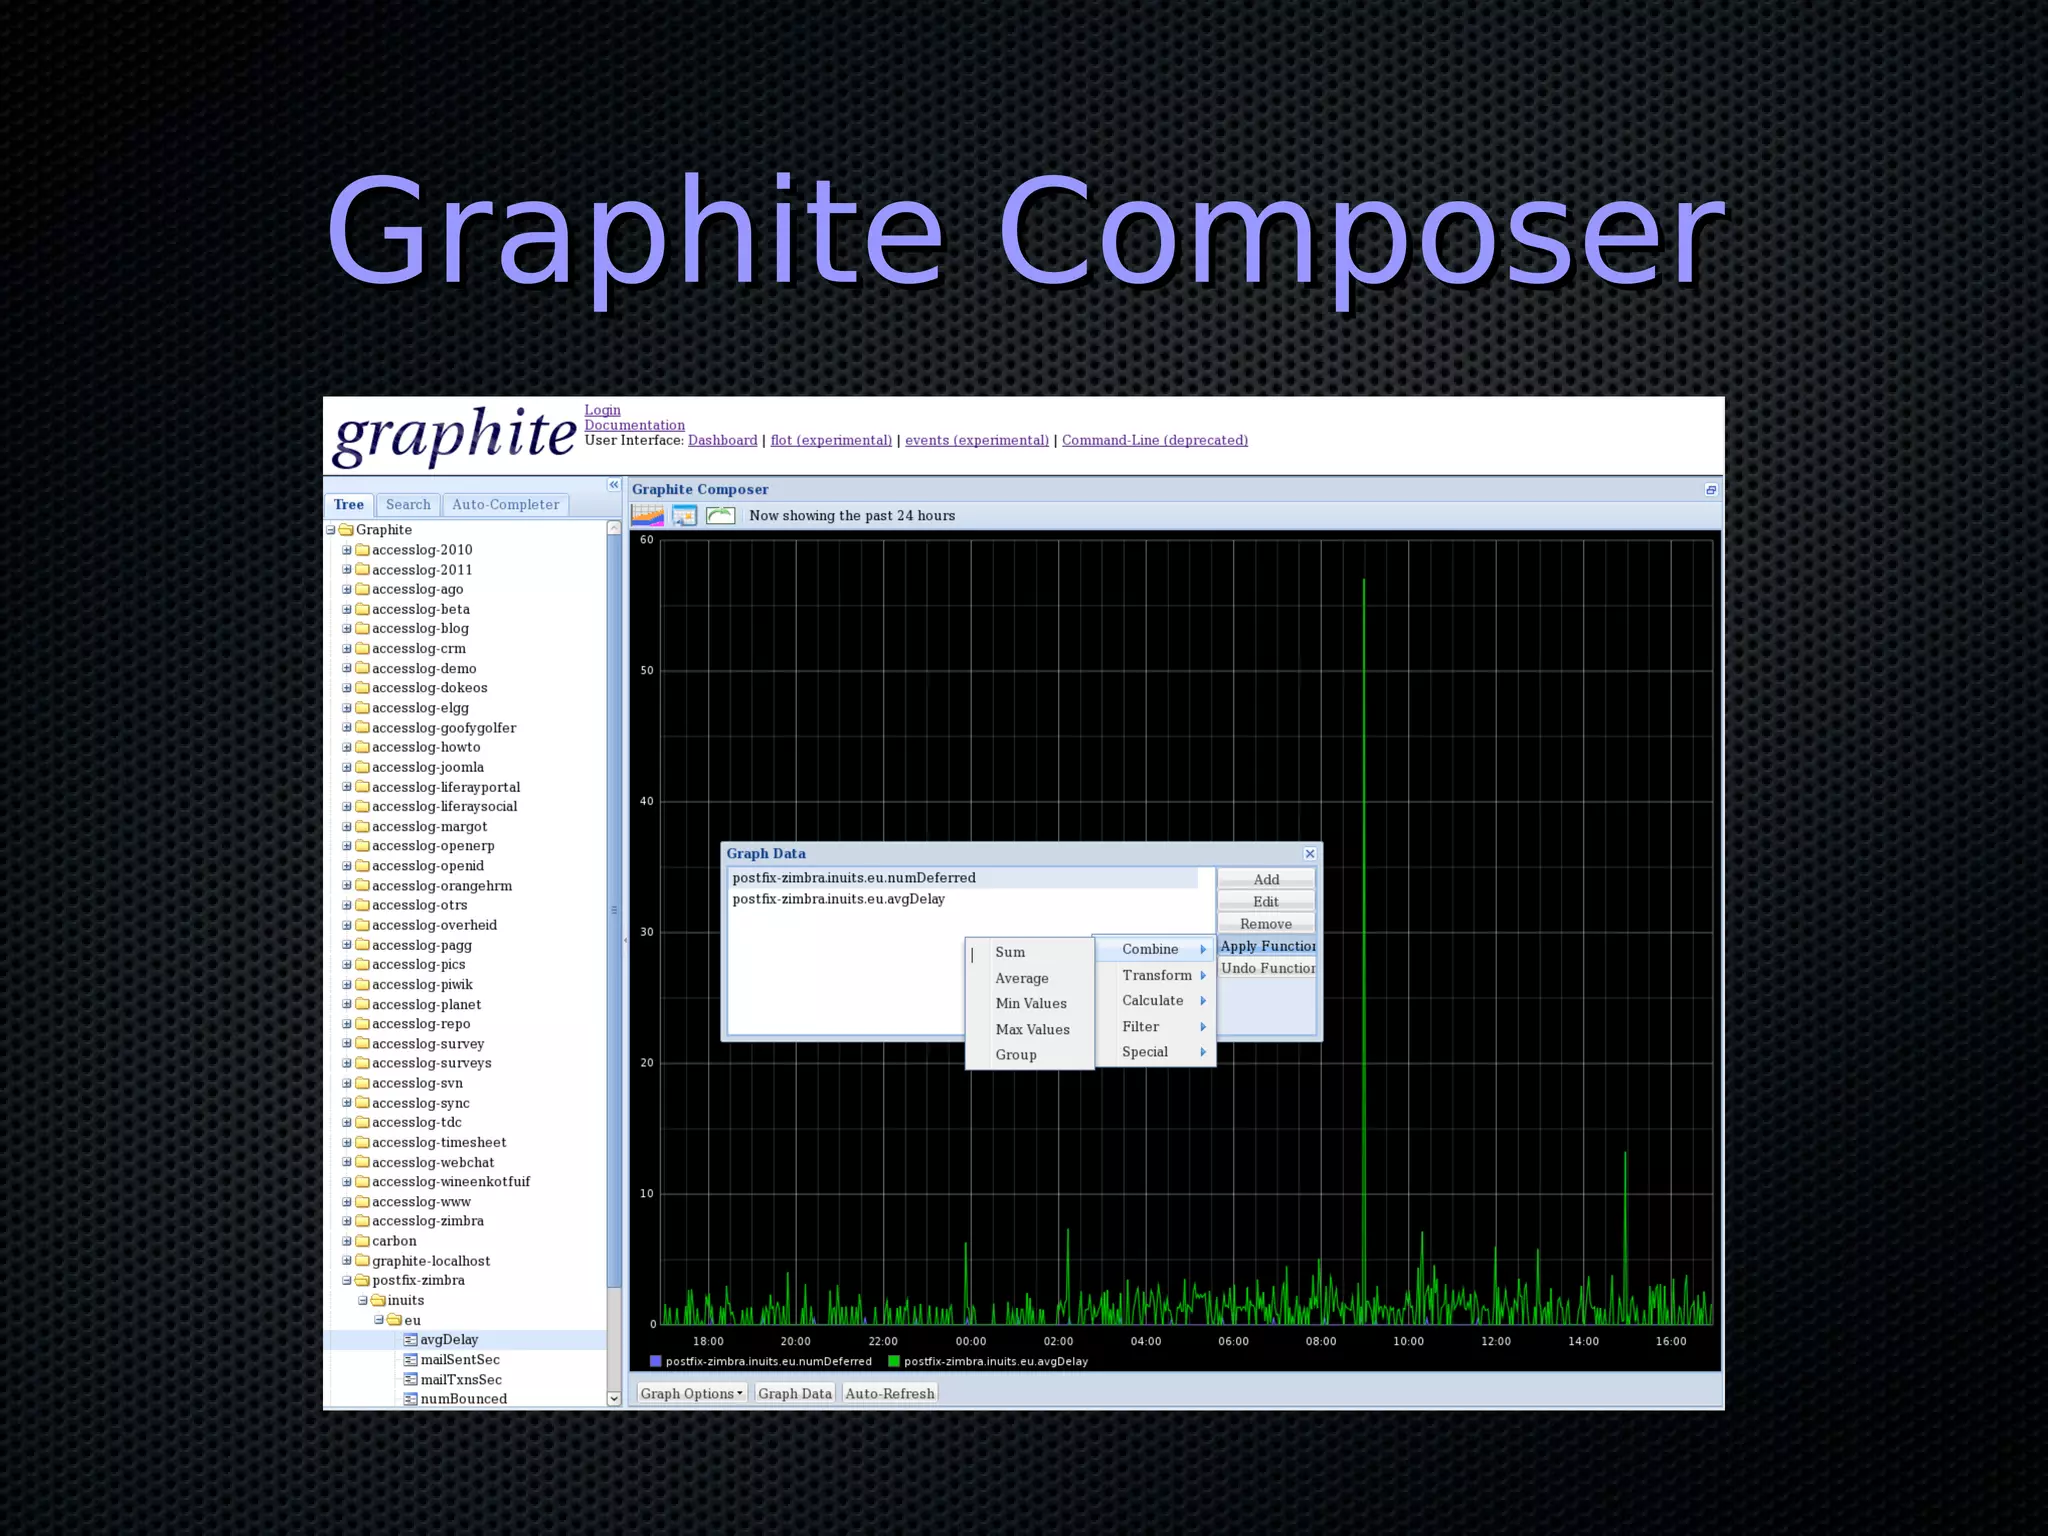The width and height of the screenshot is (2048, 1536).
Task: Click the Composer window restore icon
Action: tap(1711, 489)
